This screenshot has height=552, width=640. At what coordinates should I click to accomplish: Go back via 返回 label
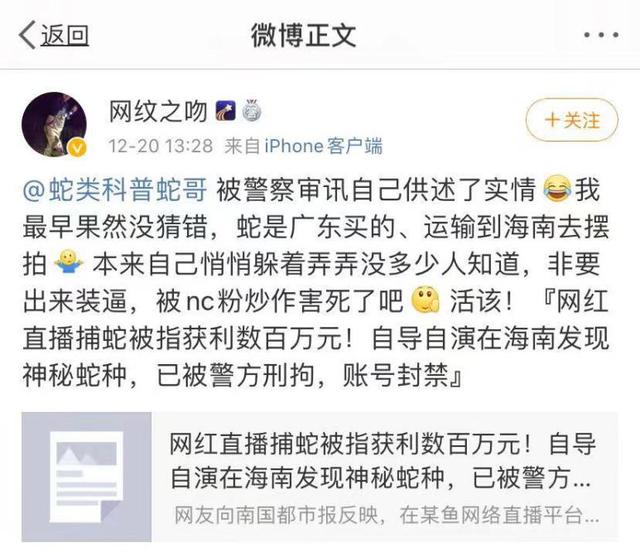[64, 35]
